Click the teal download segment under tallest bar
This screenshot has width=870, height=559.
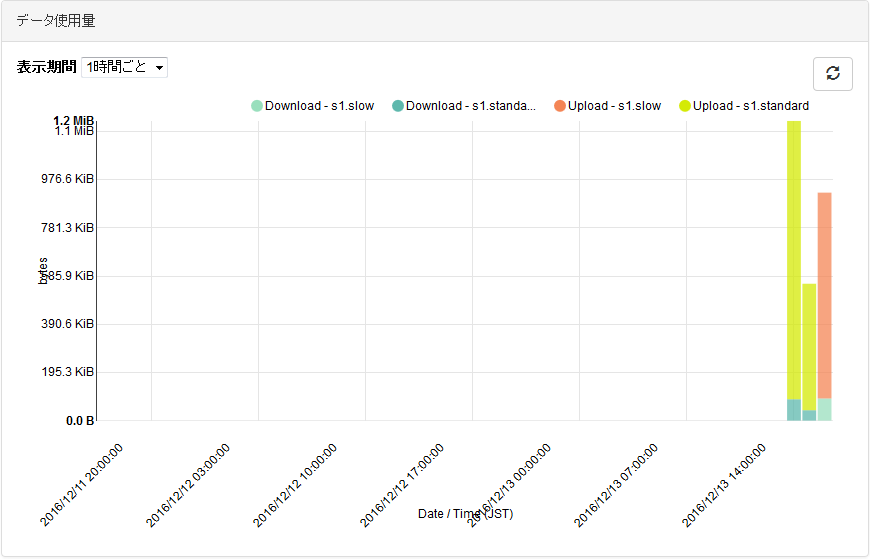794,410
